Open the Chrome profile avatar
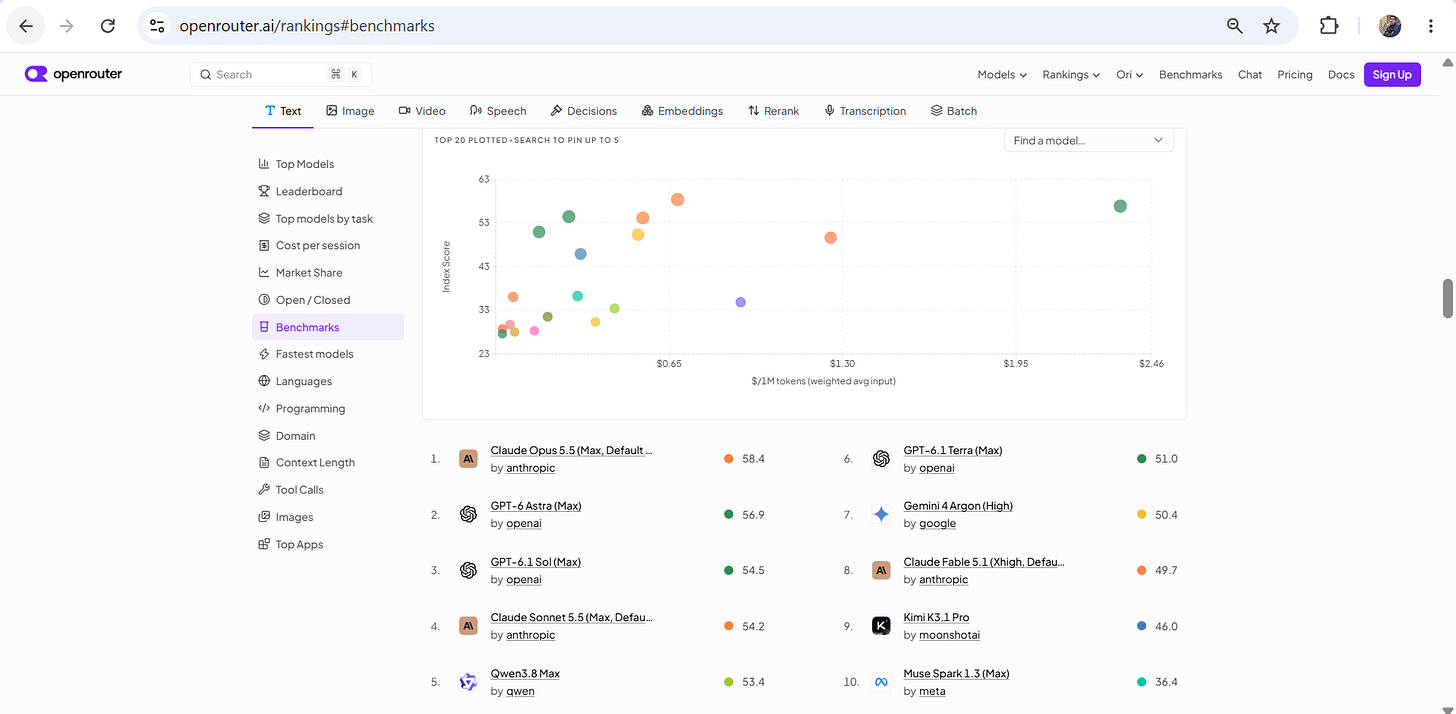 click(1390, 26)
